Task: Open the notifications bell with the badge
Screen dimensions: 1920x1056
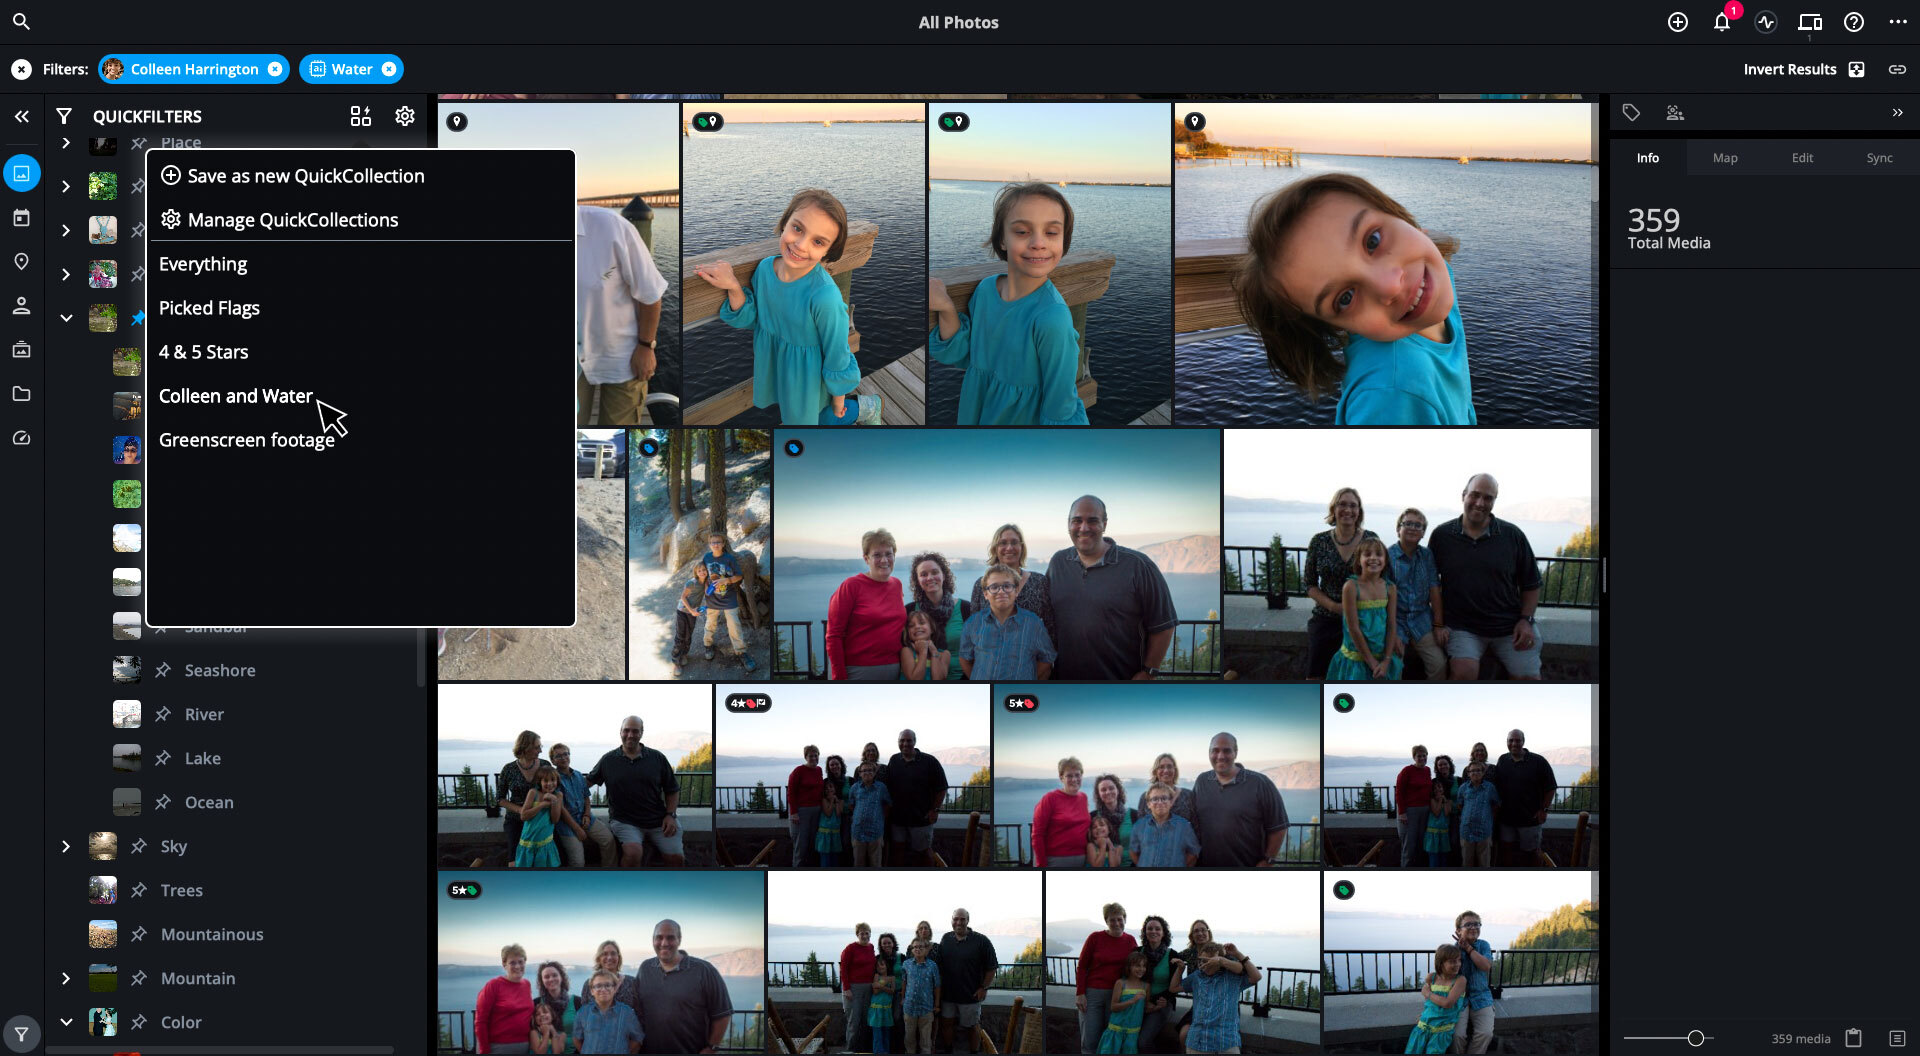Action: (1722, 22)
